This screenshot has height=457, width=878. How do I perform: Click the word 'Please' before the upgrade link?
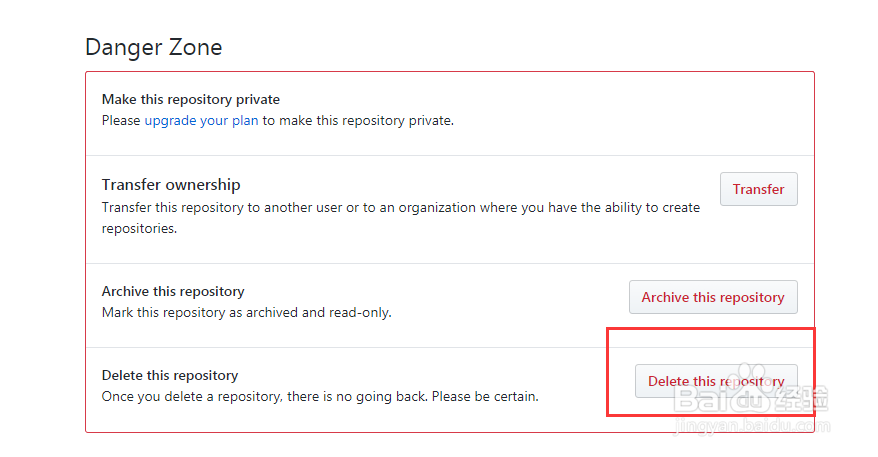tap(121, 121)
